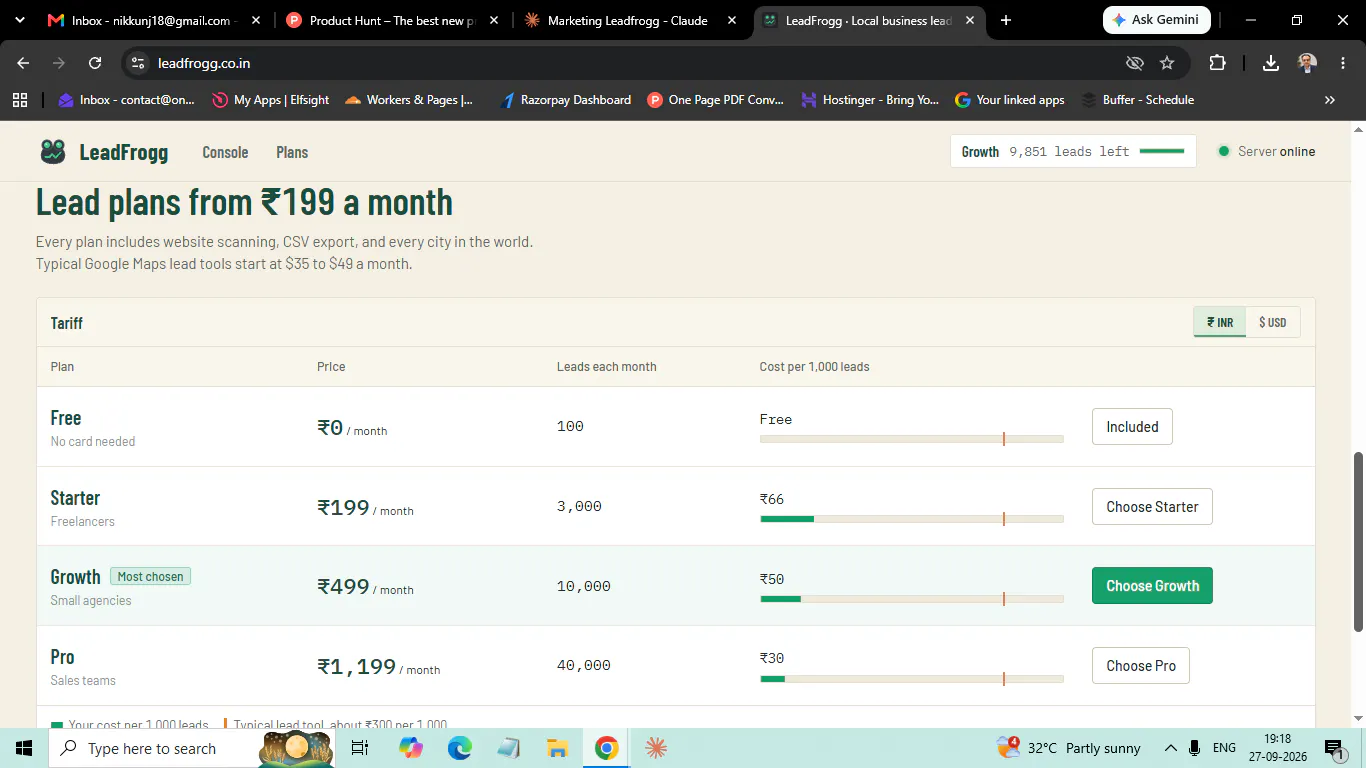Open the Chrome extensions puzzle icon
1366x768 pixels.
tap(1217, 63)
